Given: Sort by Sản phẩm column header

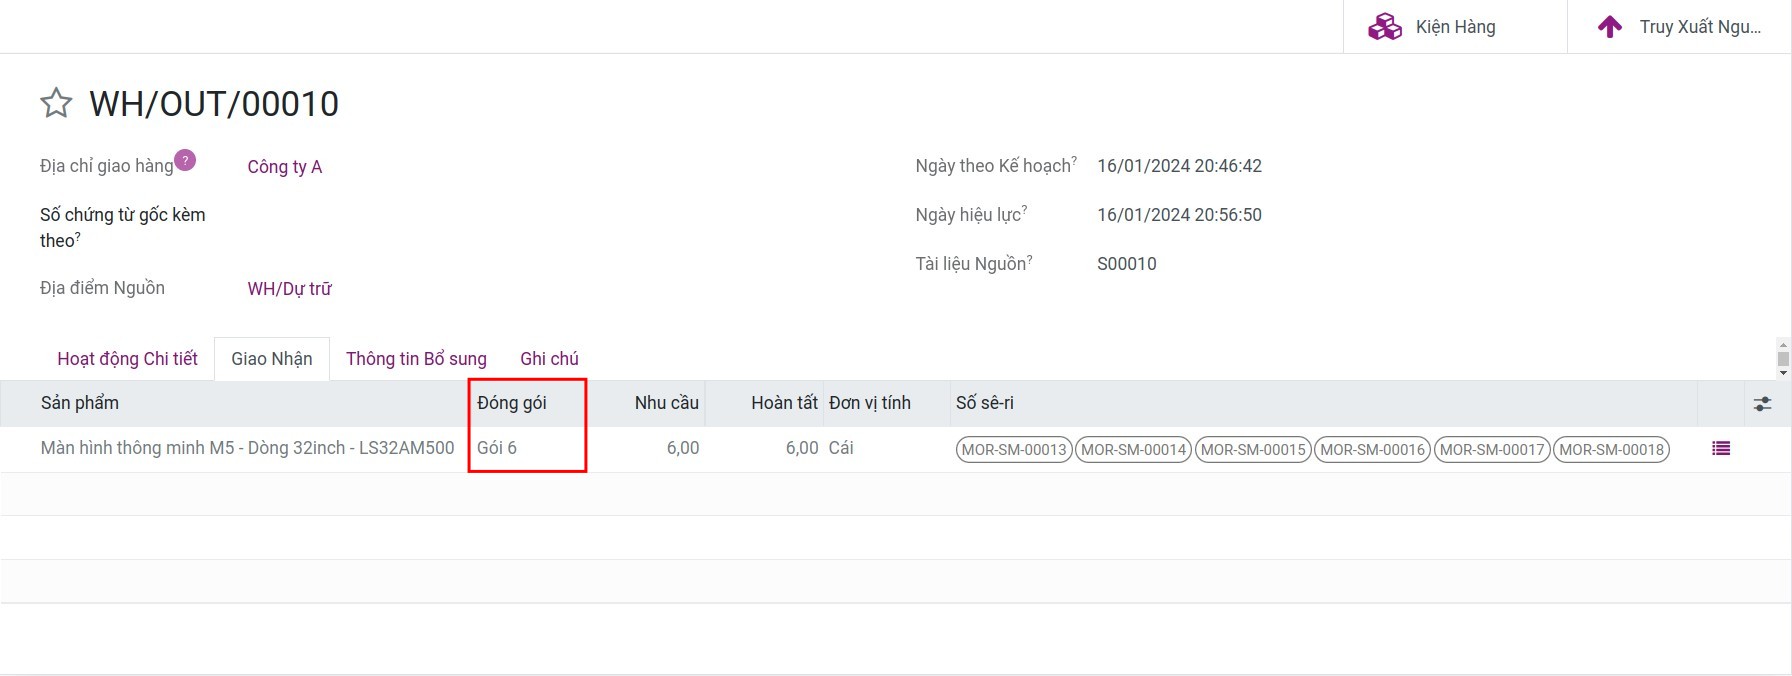Looking at the screenshot, I should (x=80, y=403).
